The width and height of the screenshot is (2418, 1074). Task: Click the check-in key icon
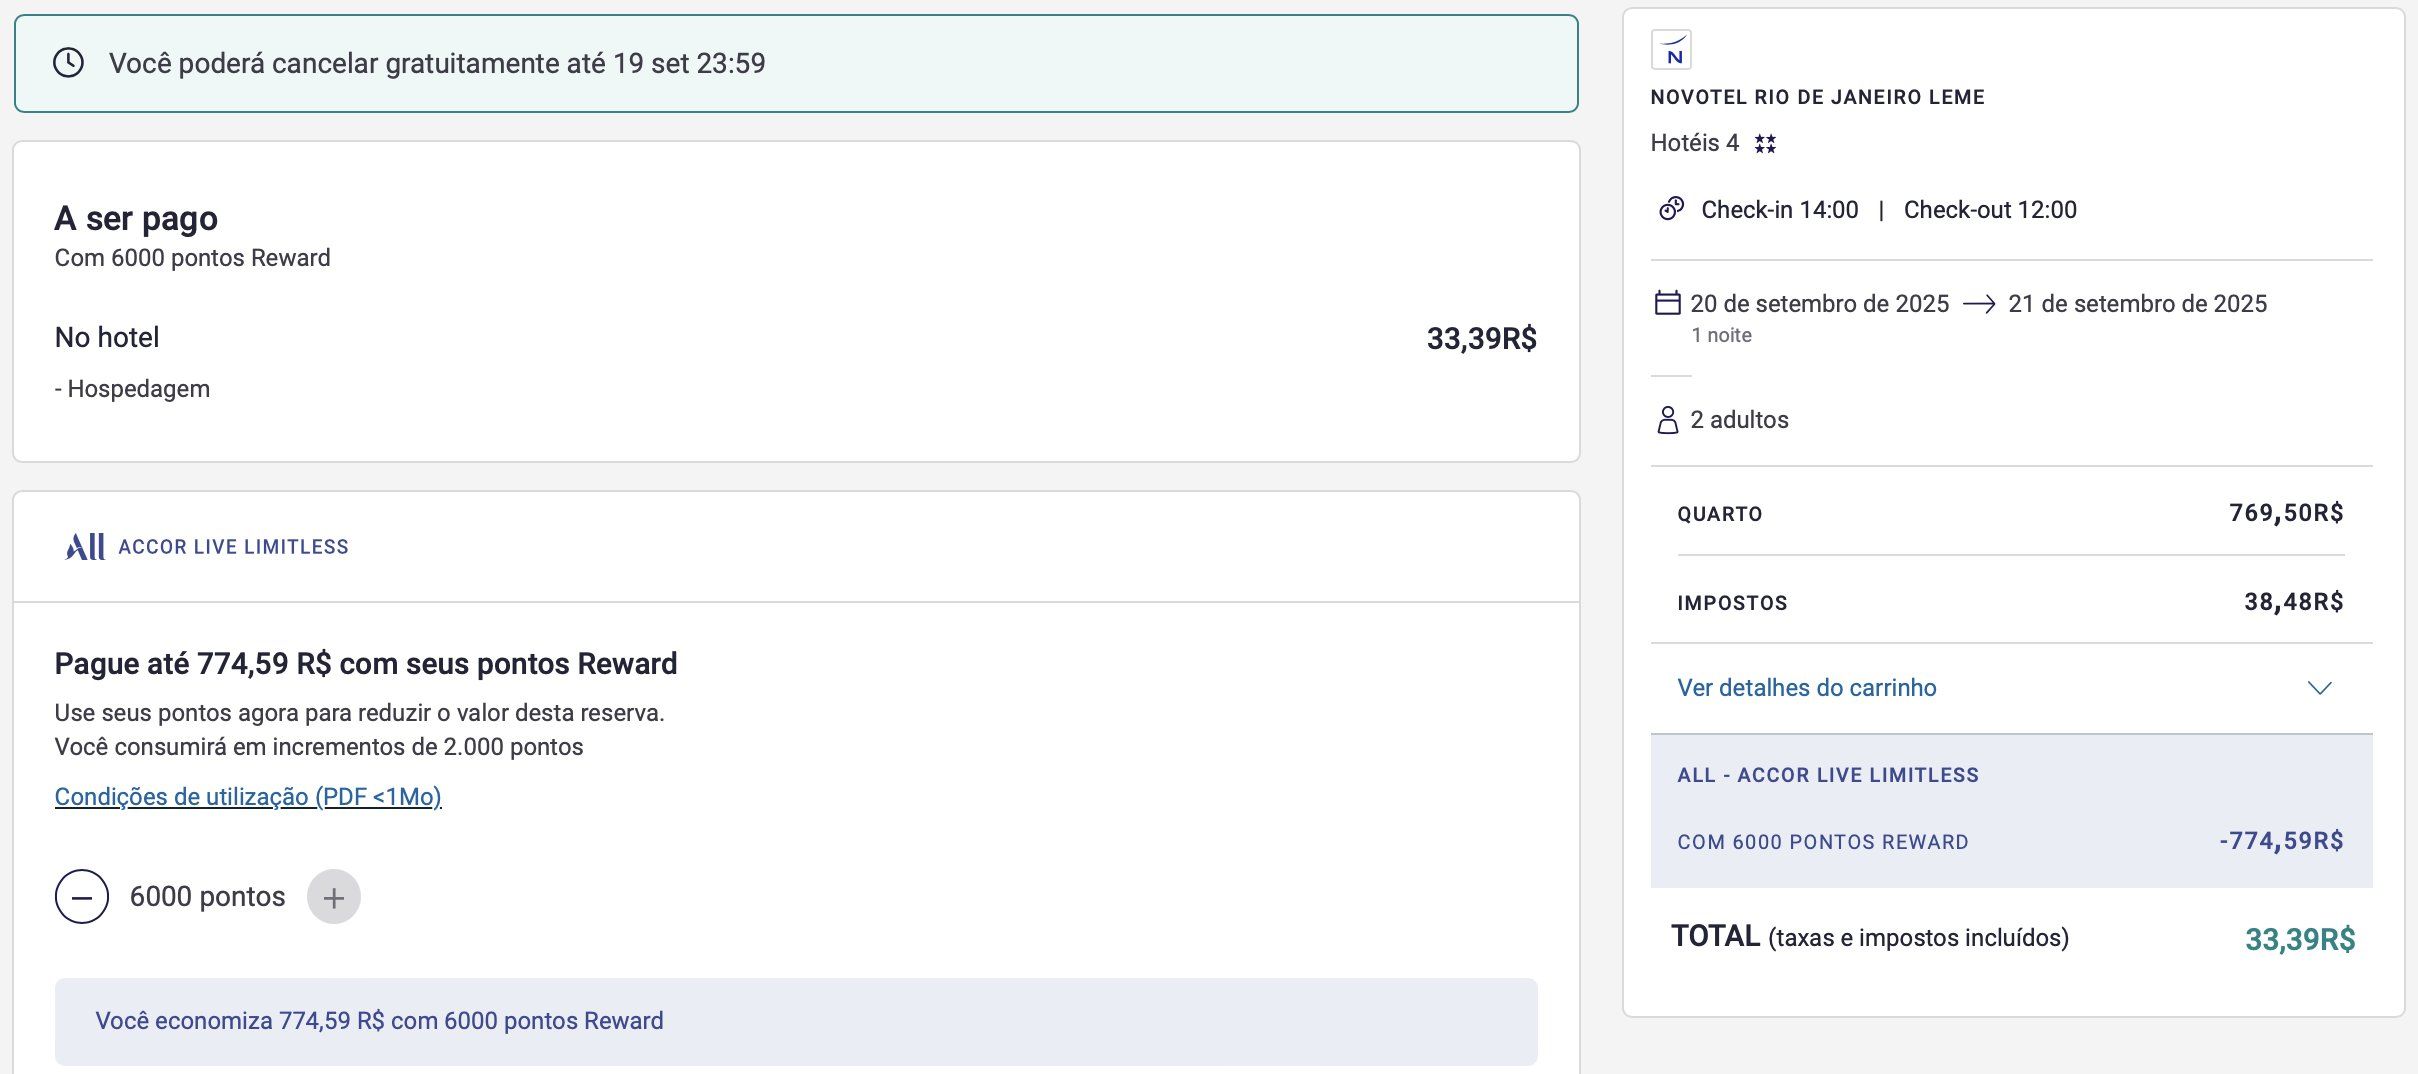[x=1671, y=209]
